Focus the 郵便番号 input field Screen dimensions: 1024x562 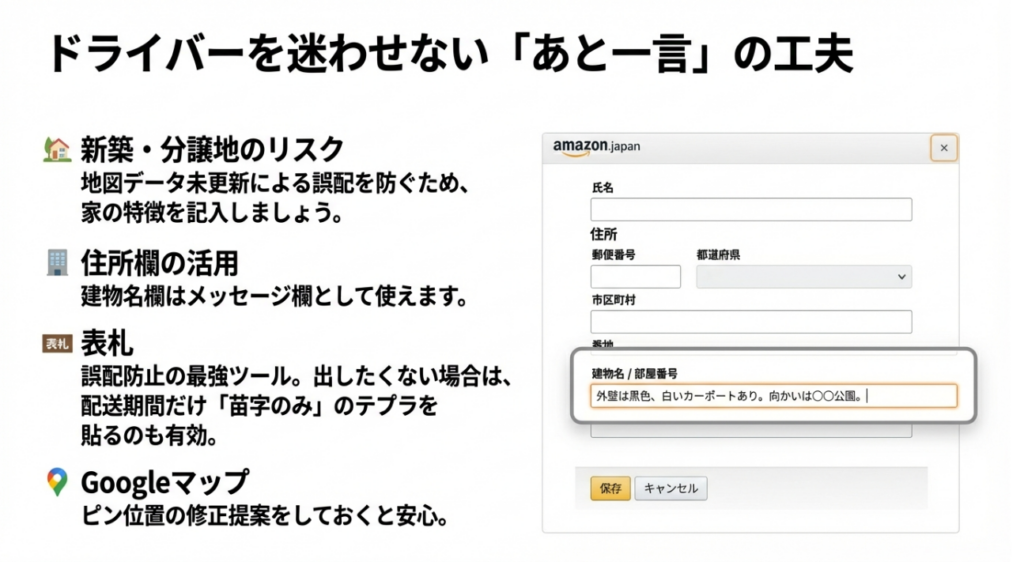tap(635, 277)
